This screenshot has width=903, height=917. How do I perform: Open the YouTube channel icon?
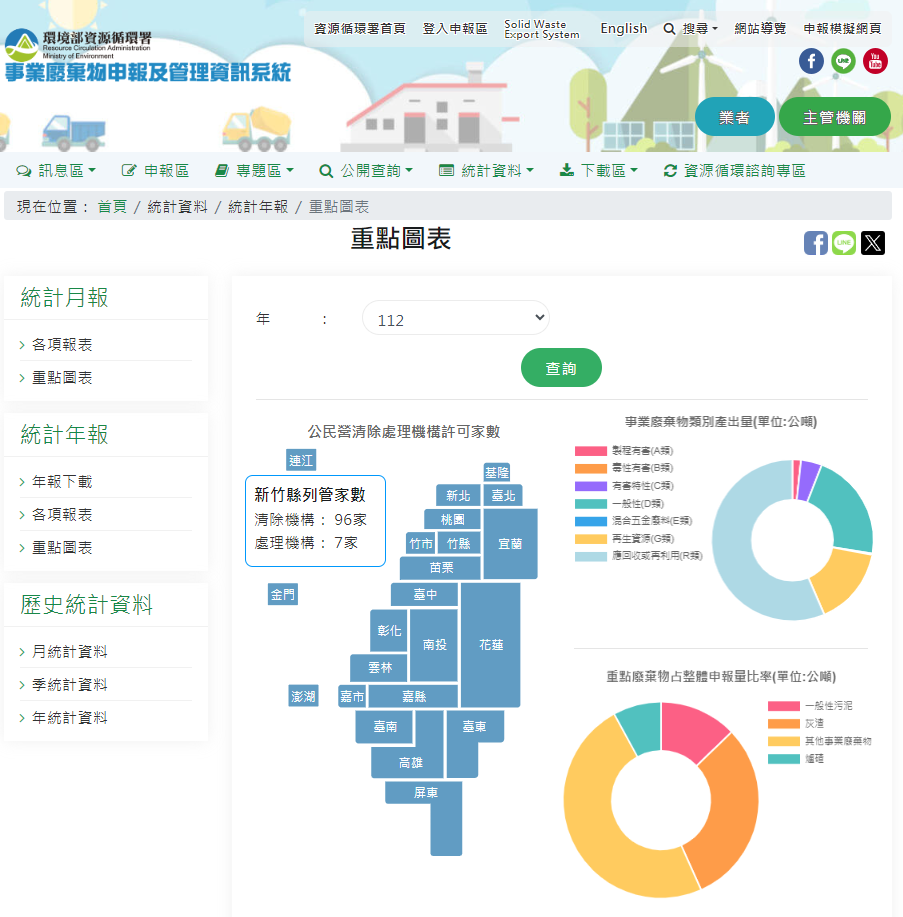[875, 61]
